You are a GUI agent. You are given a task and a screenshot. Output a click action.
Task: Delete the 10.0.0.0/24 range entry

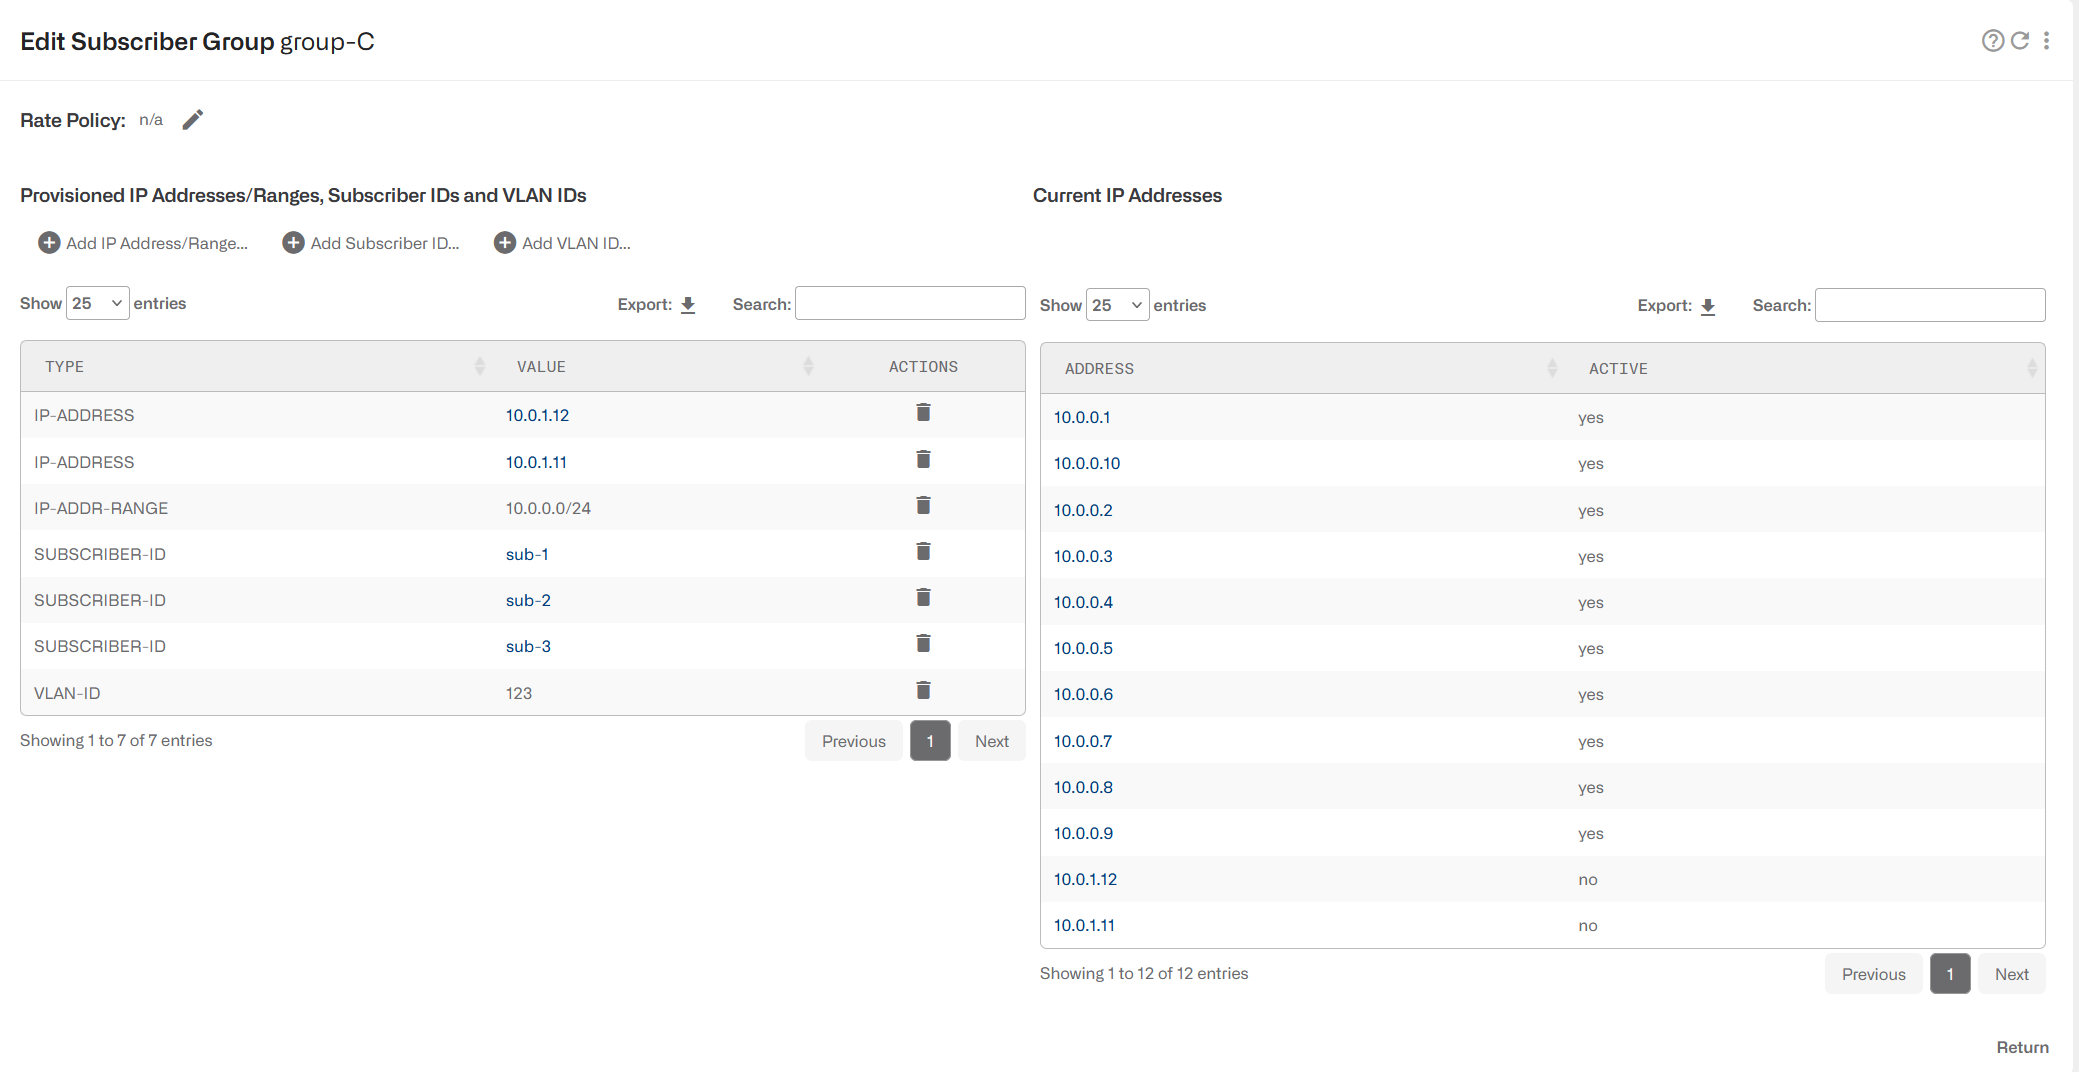(x=923, y=506)
